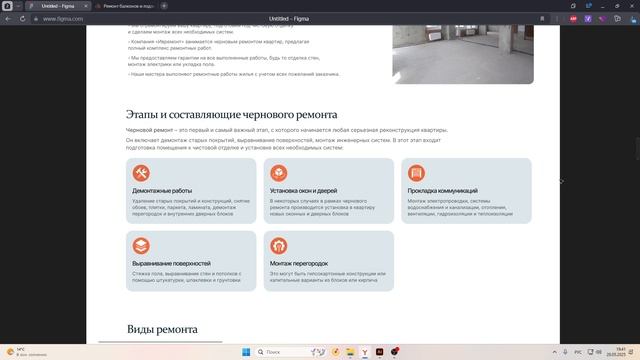Open Adobe Illustrator from the taskbar
This screenshot has width=640, height=360.
pyautogui.click(x=379, y=352)
